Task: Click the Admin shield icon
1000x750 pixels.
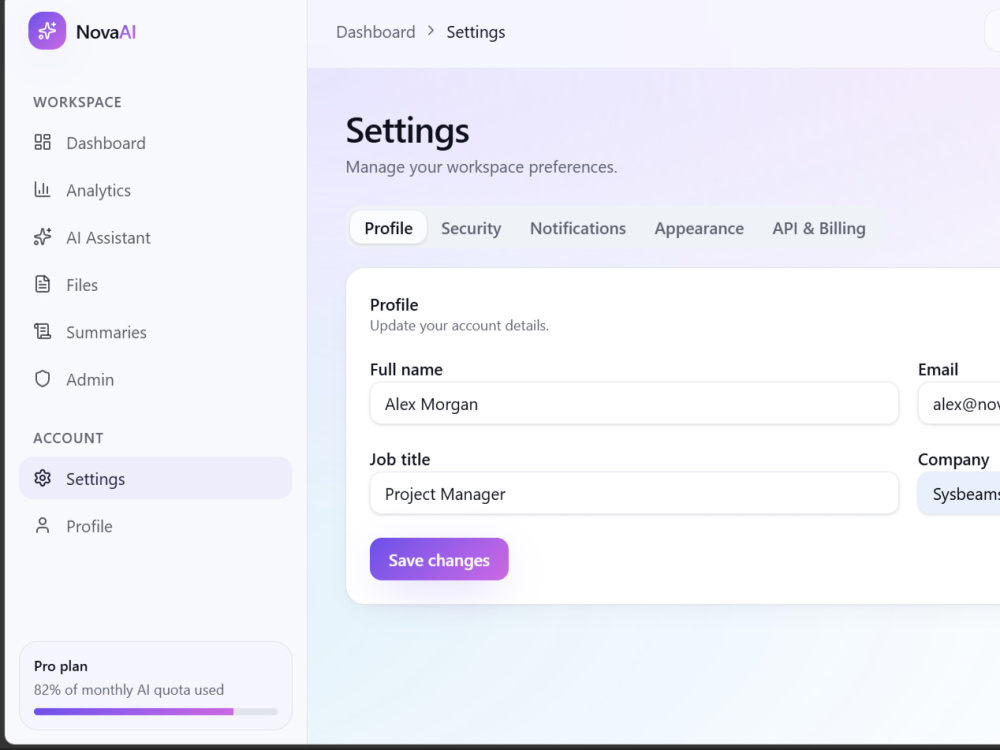Action: coord(42,379)
